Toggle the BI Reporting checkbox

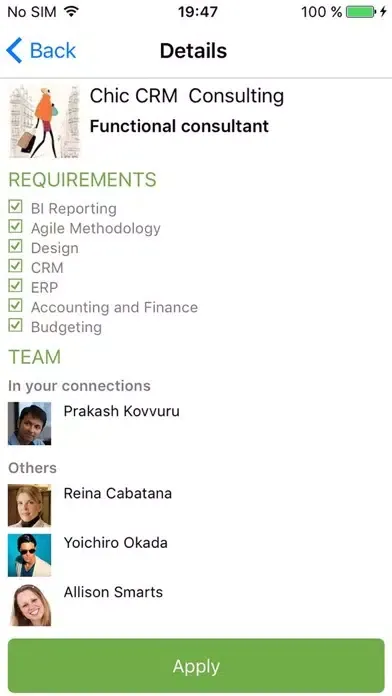coord(16,206)
